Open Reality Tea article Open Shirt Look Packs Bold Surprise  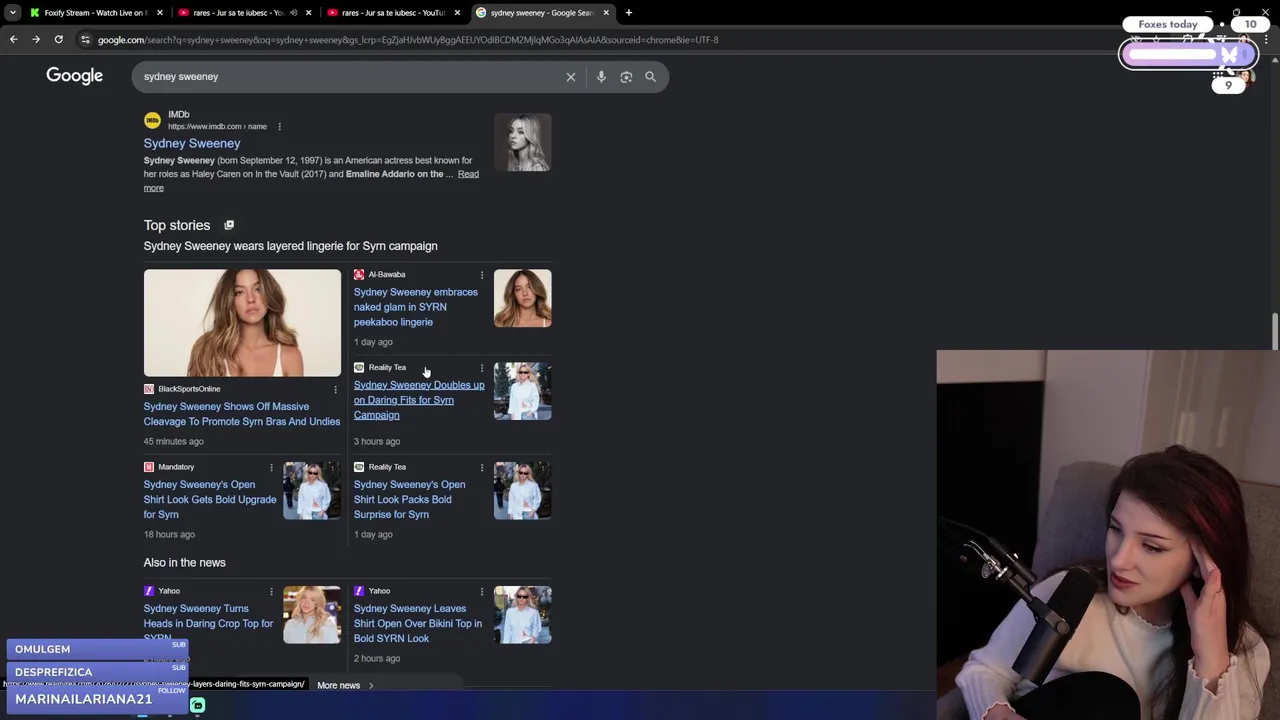pos(409,499)
